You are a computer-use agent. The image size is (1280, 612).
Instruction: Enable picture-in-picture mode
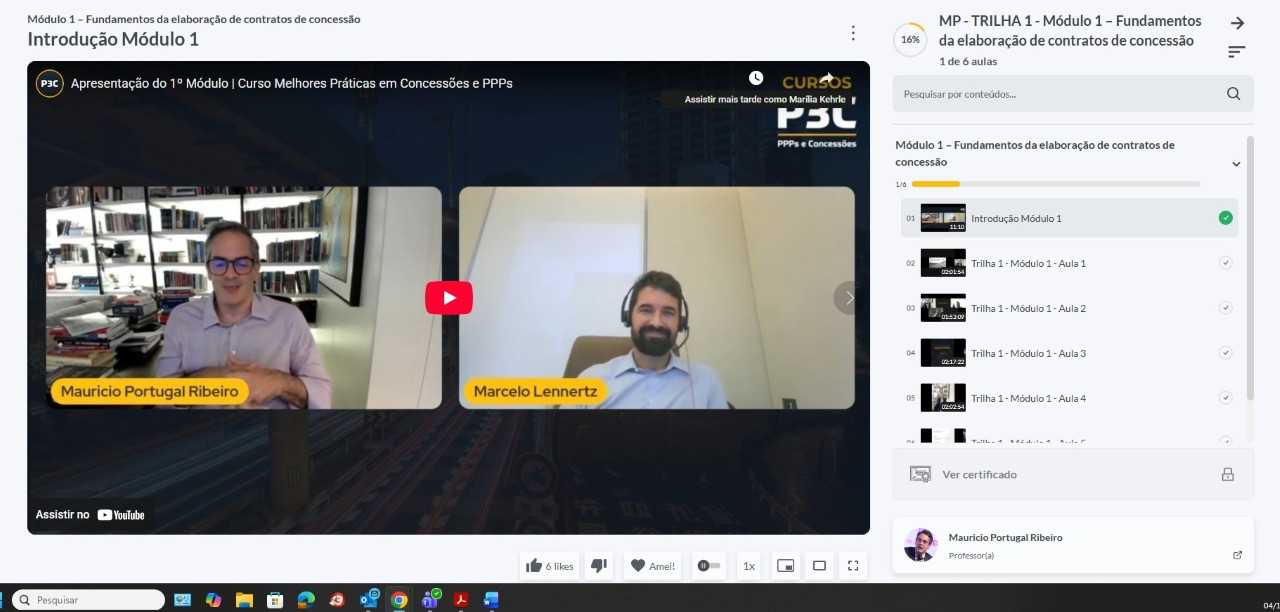click(x=785, y=566)
